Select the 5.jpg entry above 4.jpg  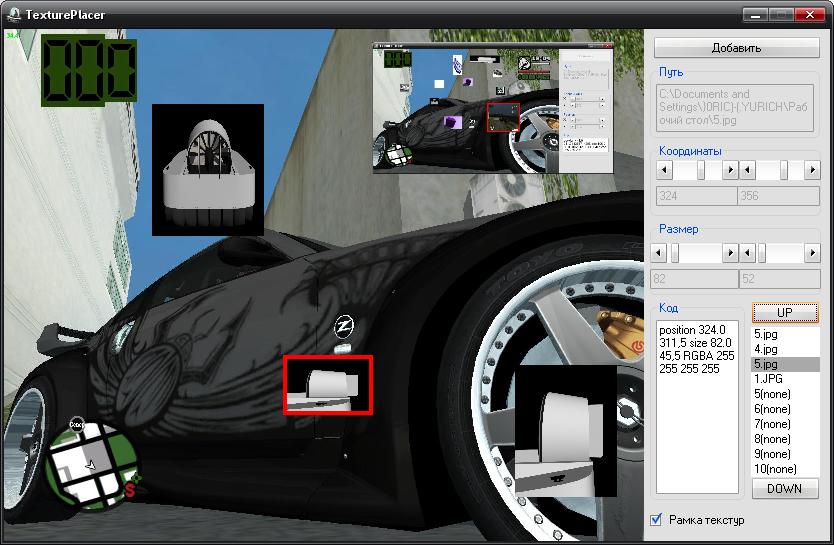(785, 334)
